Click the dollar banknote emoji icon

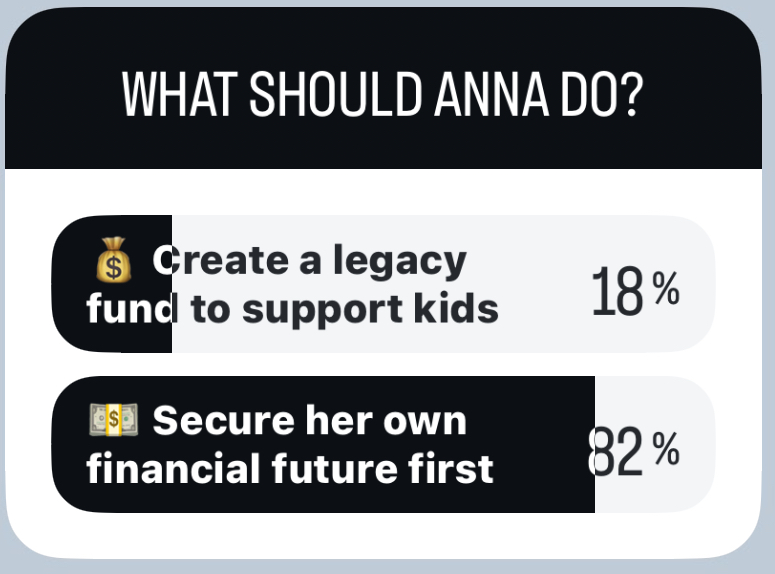(112, 420)
